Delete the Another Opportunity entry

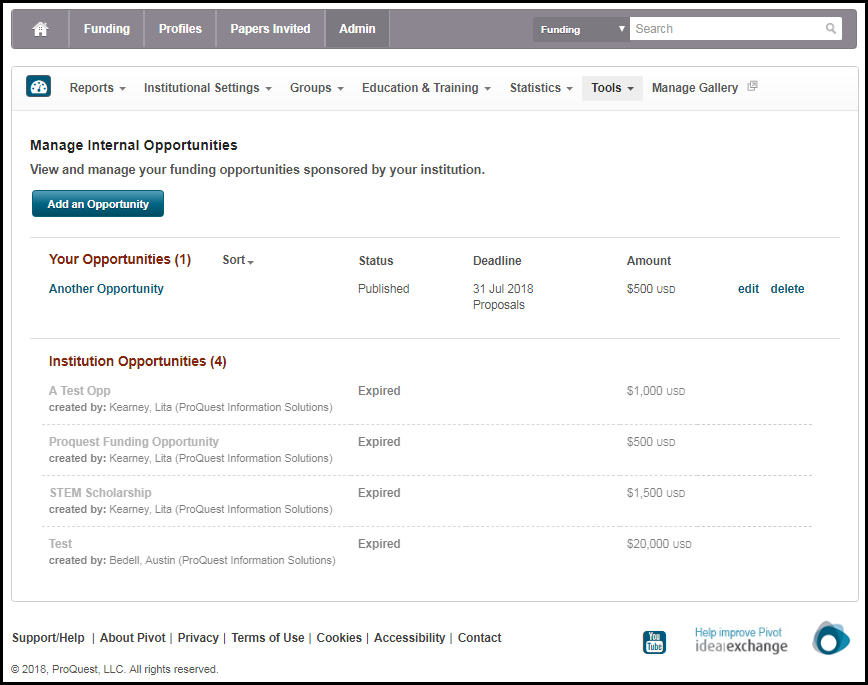787,289
